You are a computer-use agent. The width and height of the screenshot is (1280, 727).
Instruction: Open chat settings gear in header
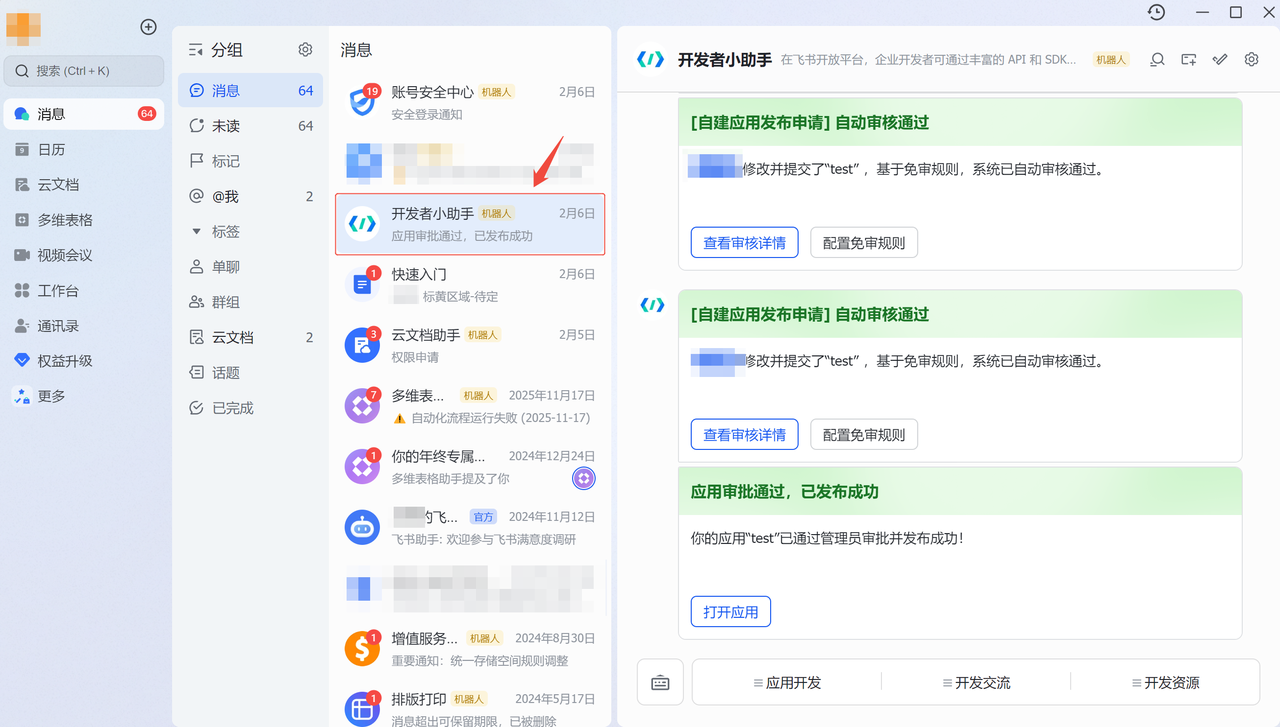coord(1251,60)
